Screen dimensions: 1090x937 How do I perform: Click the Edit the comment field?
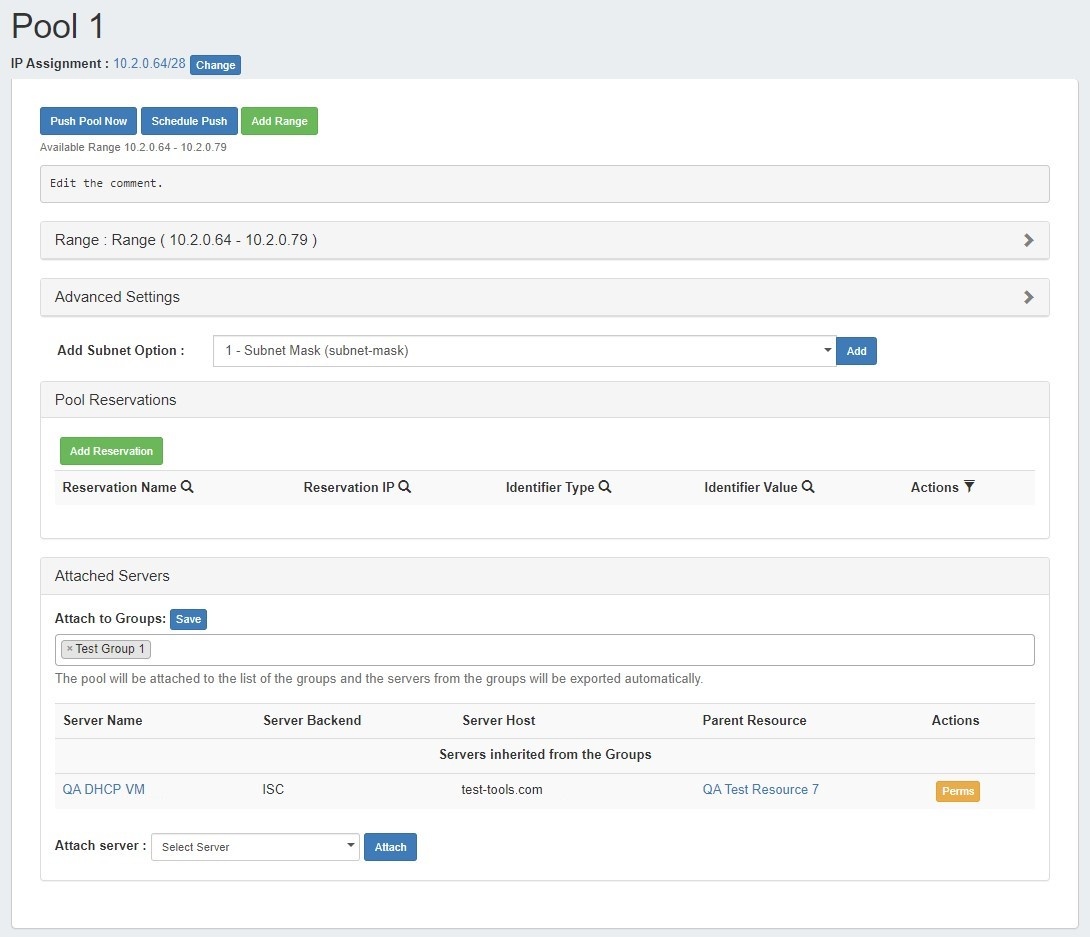pyautogui.click(x=544, y=184)
